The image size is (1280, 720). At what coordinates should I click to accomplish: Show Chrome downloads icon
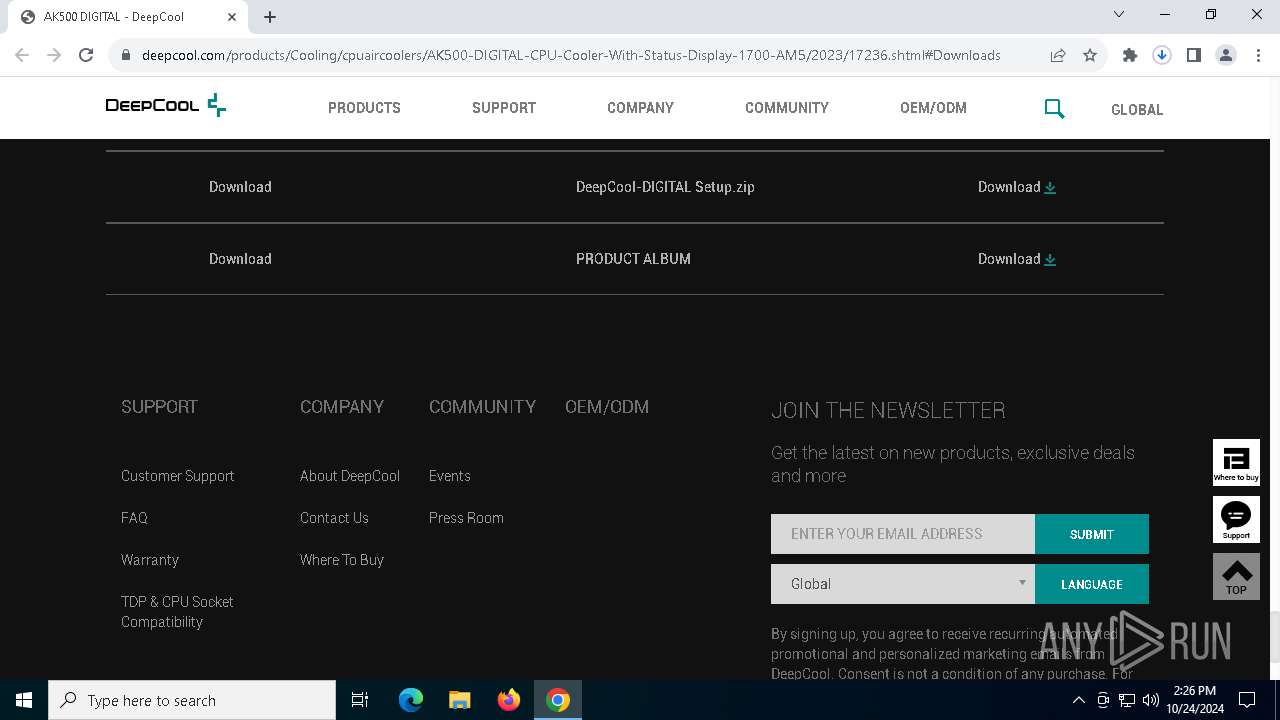tap(1162, 55)
